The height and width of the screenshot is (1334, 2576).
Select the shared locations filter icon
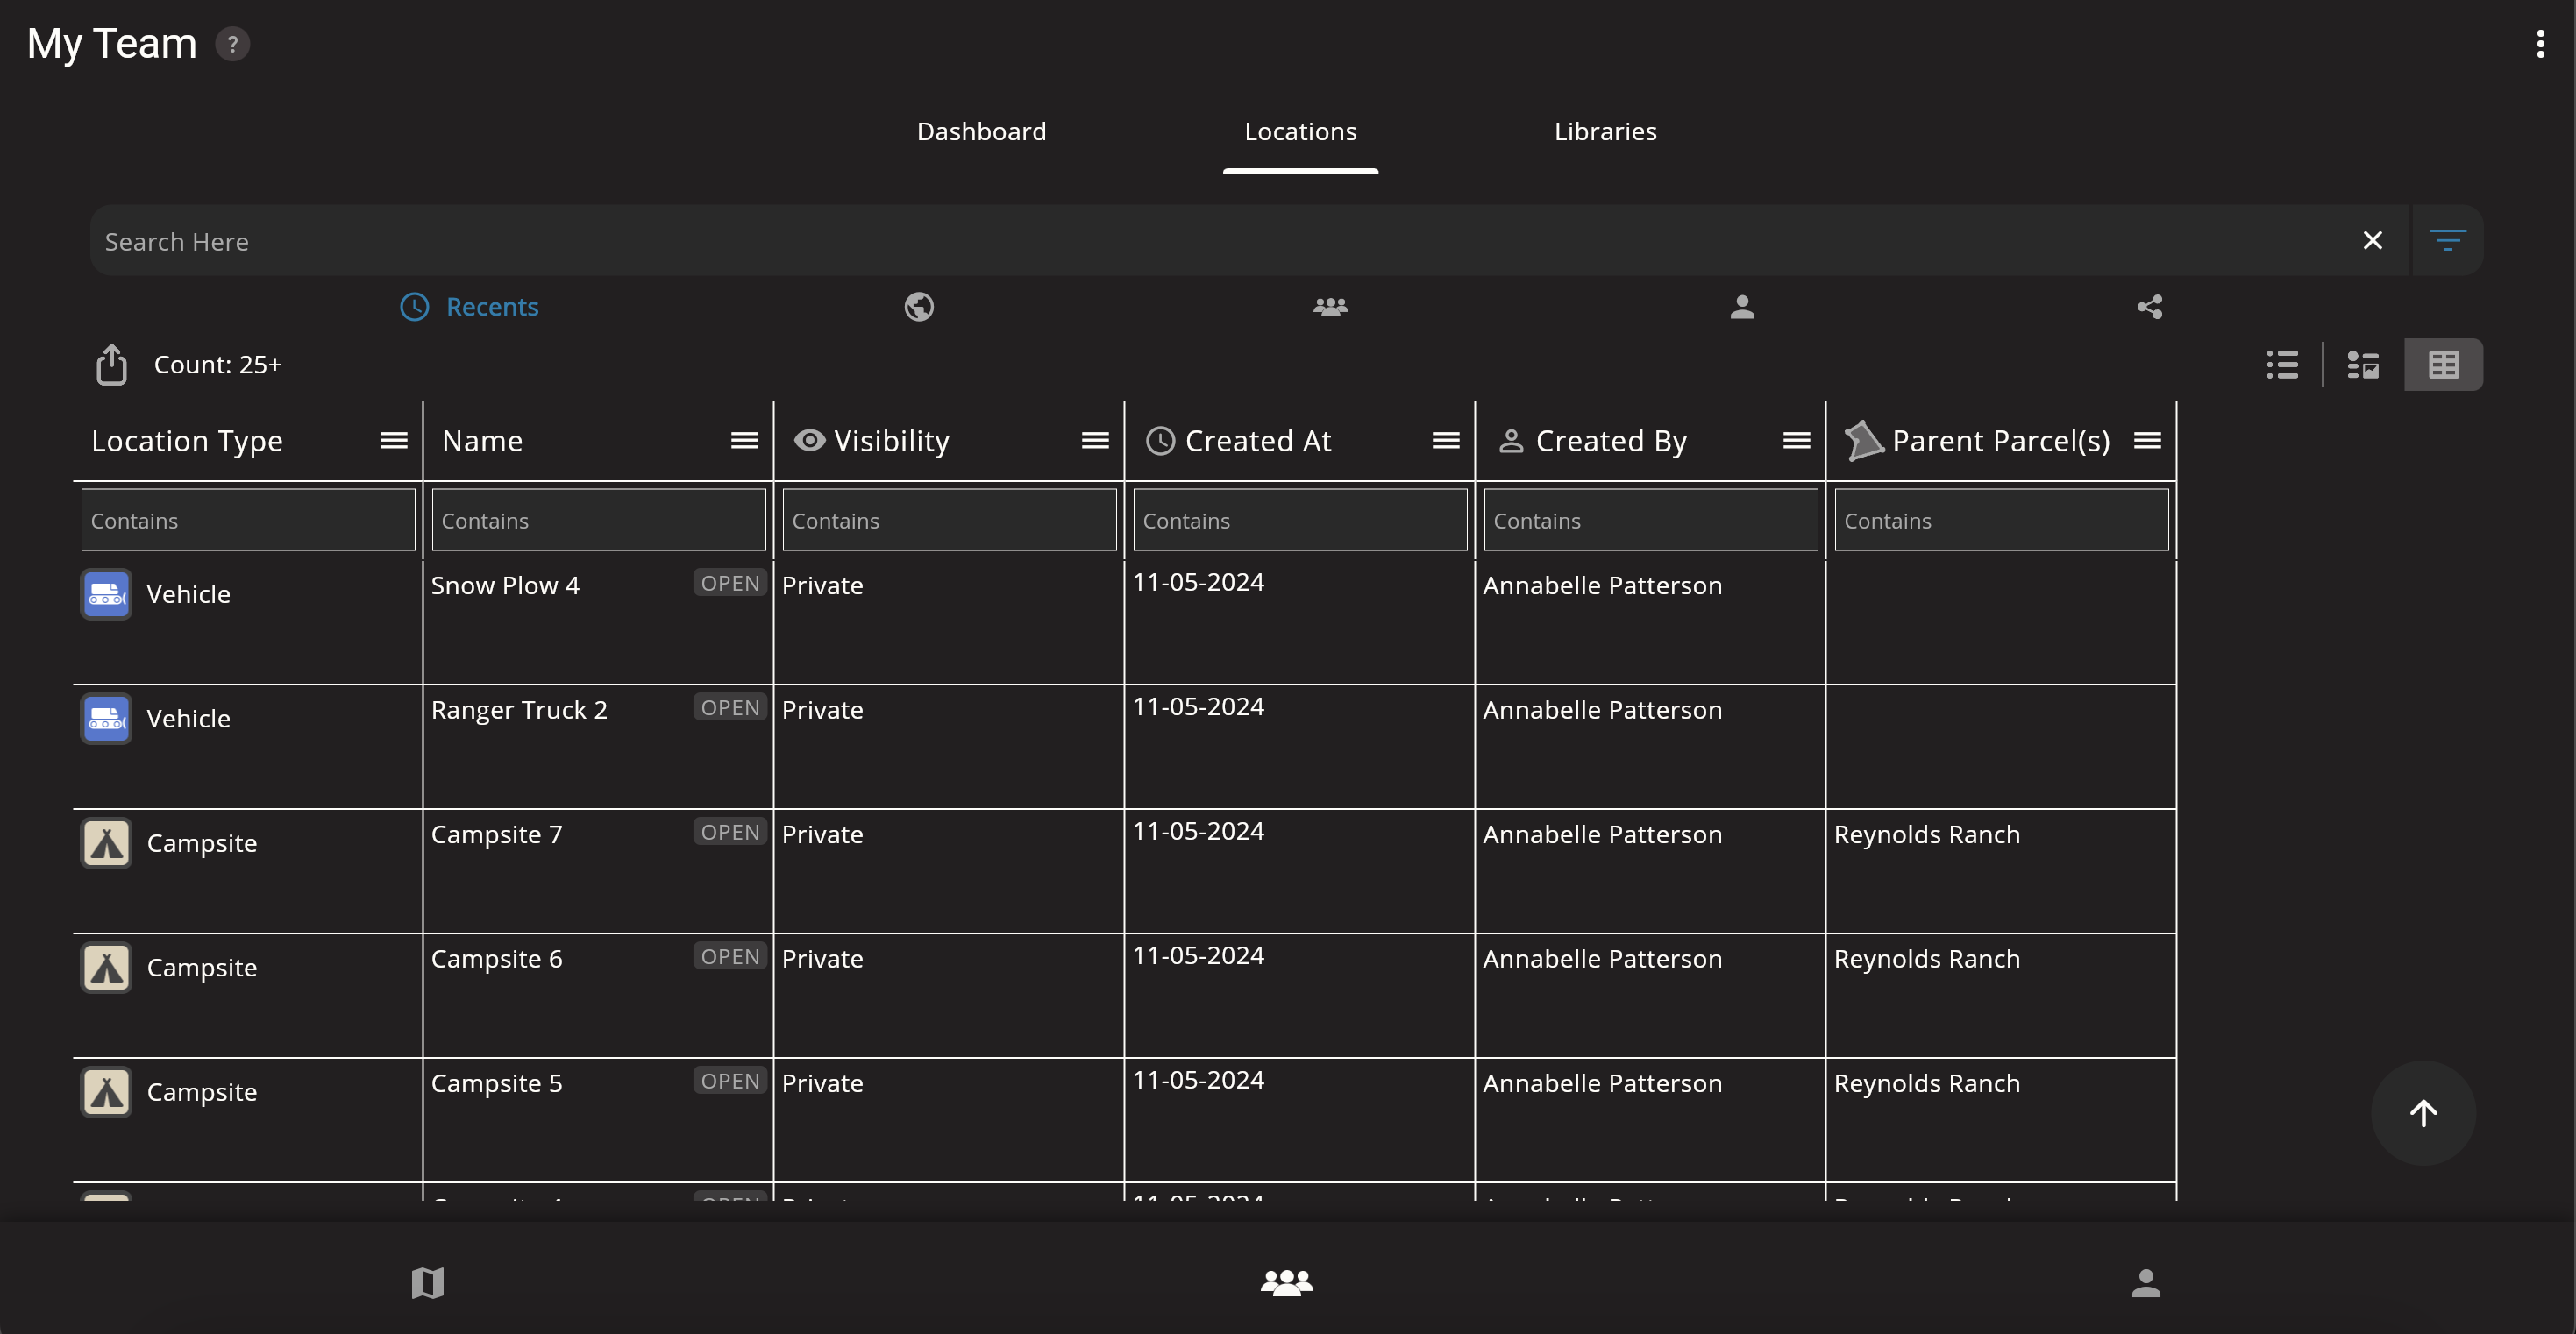(2149, 306)
